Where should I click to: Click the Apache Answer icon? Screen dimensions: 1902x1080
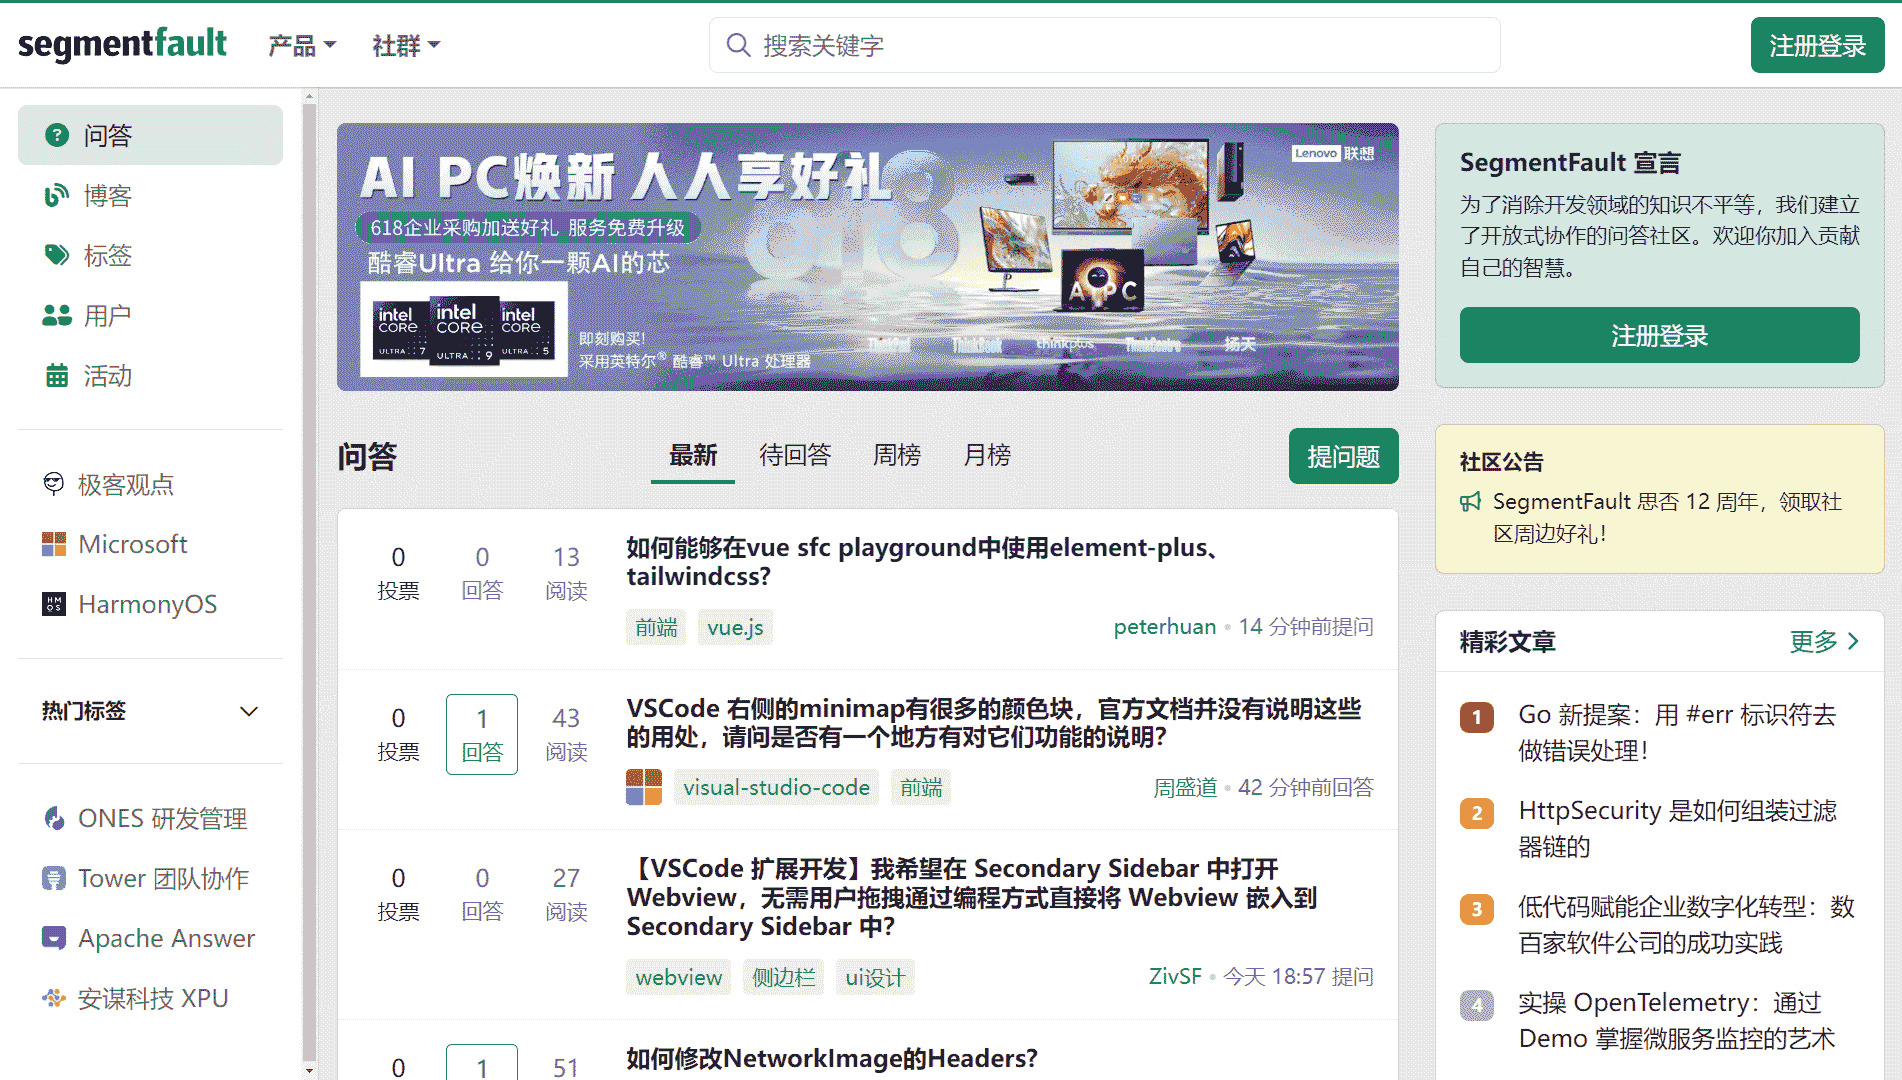[54, 938]
